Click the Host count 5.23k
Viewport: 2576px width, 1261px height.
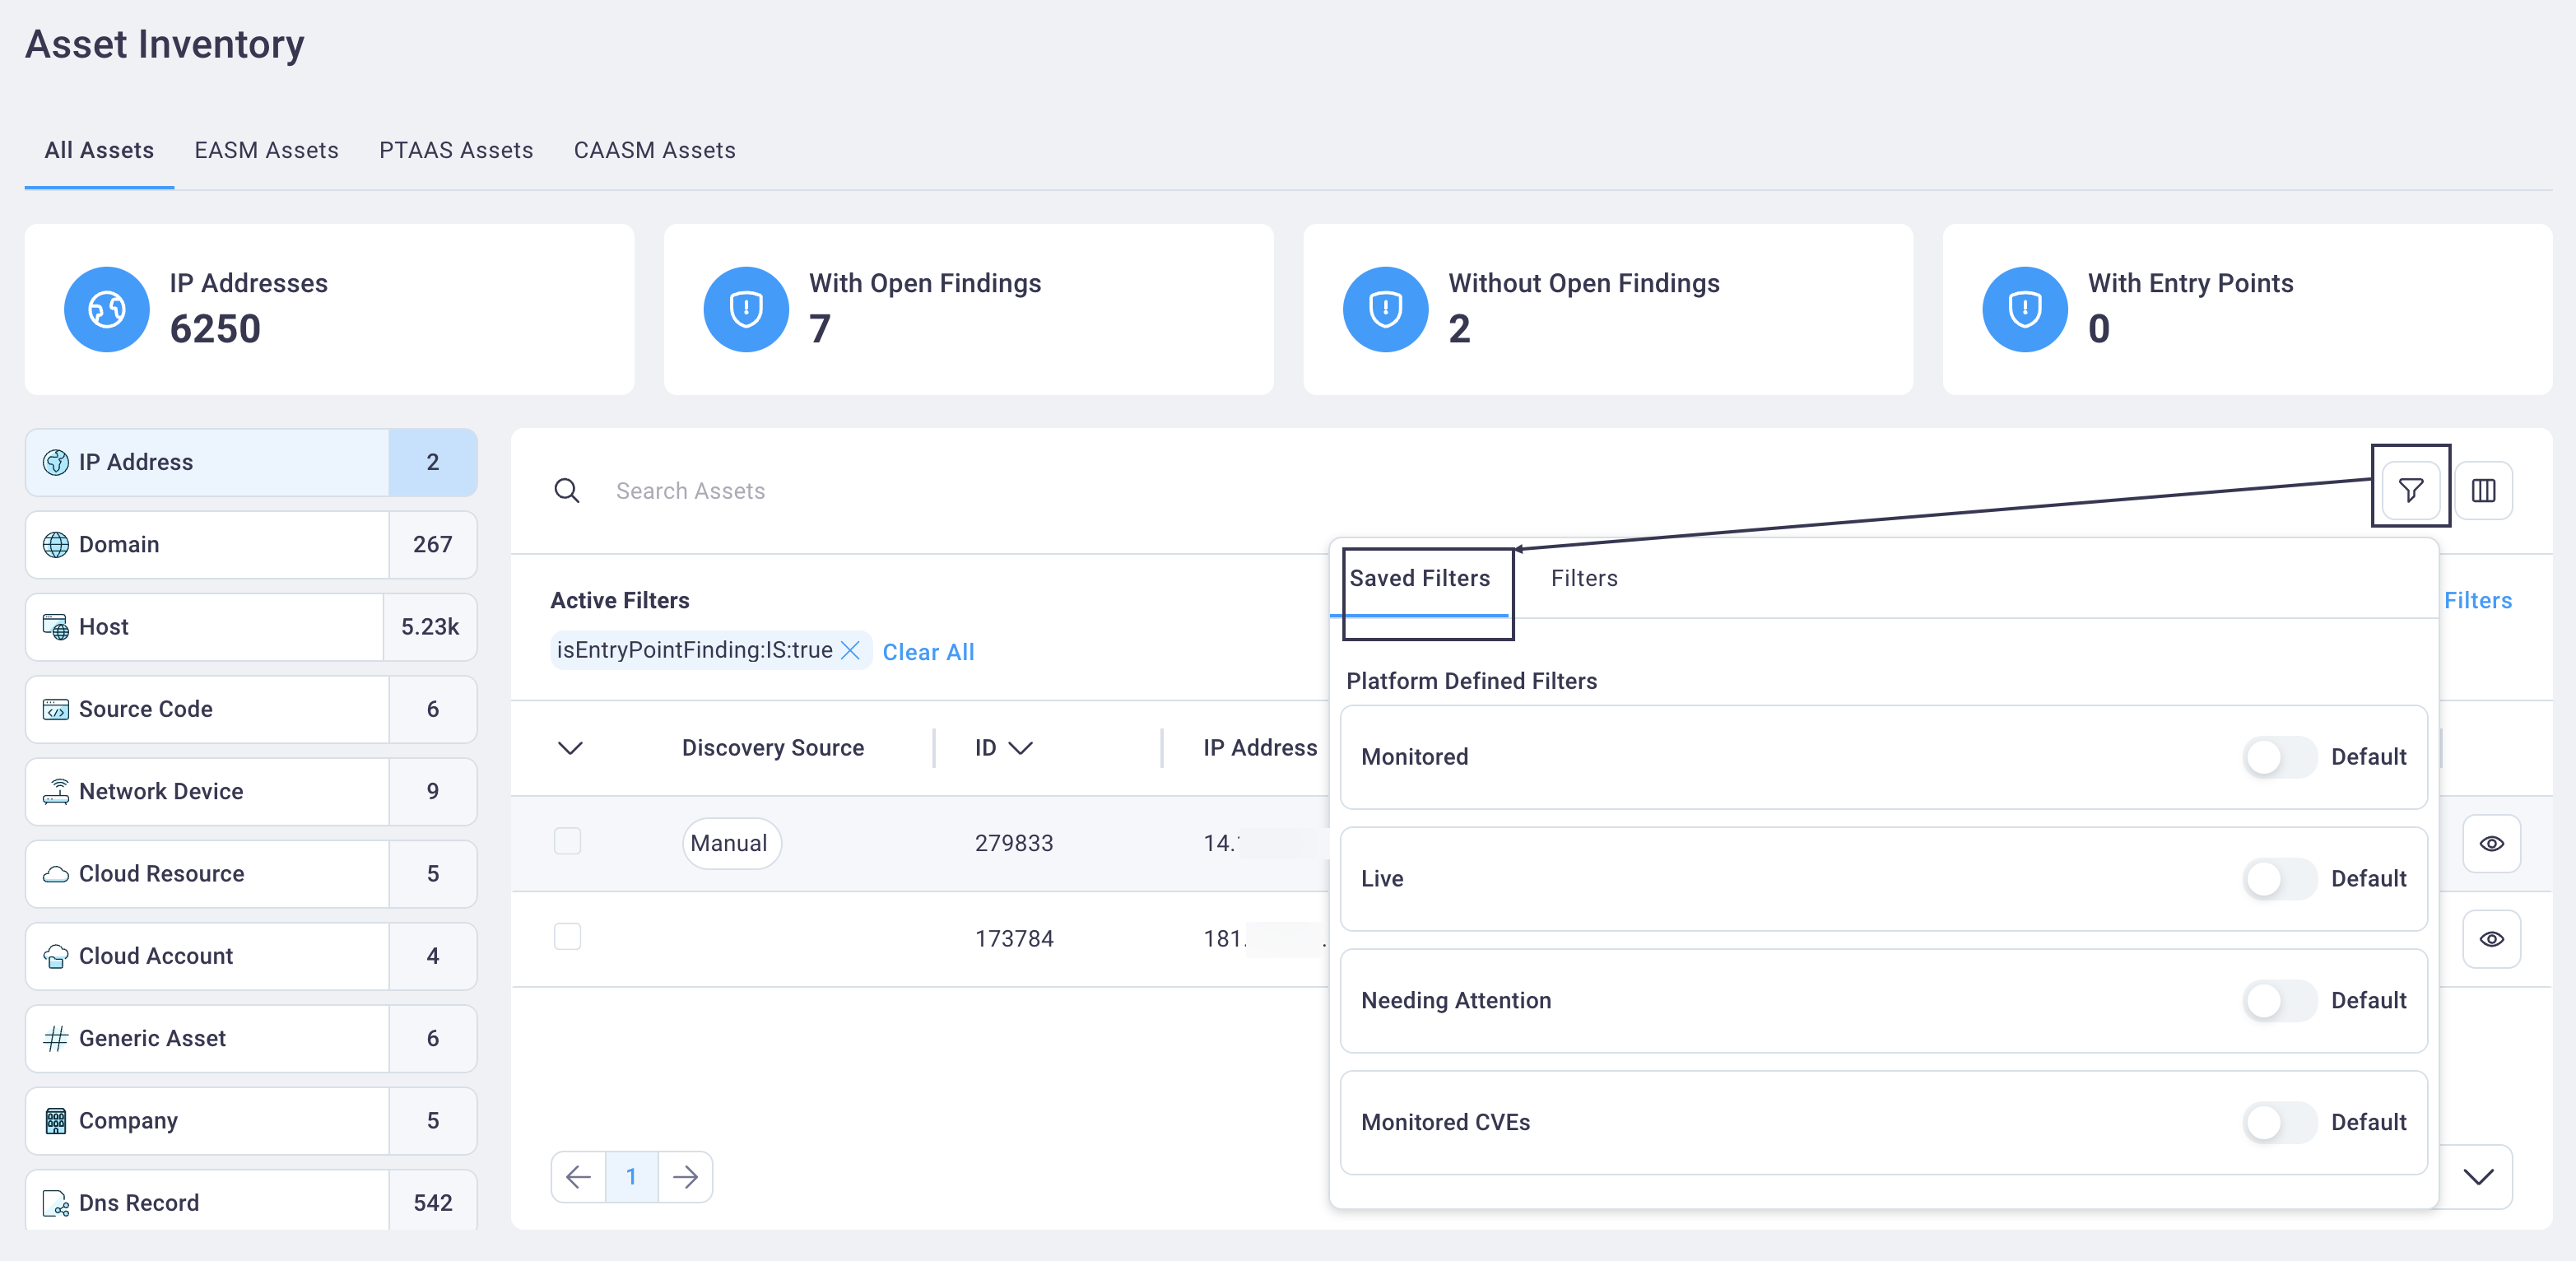point(430,627)
